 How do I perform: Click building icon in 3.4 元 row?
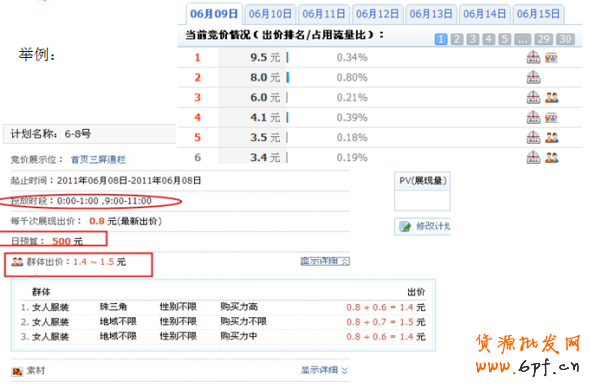tap(533, 157)
